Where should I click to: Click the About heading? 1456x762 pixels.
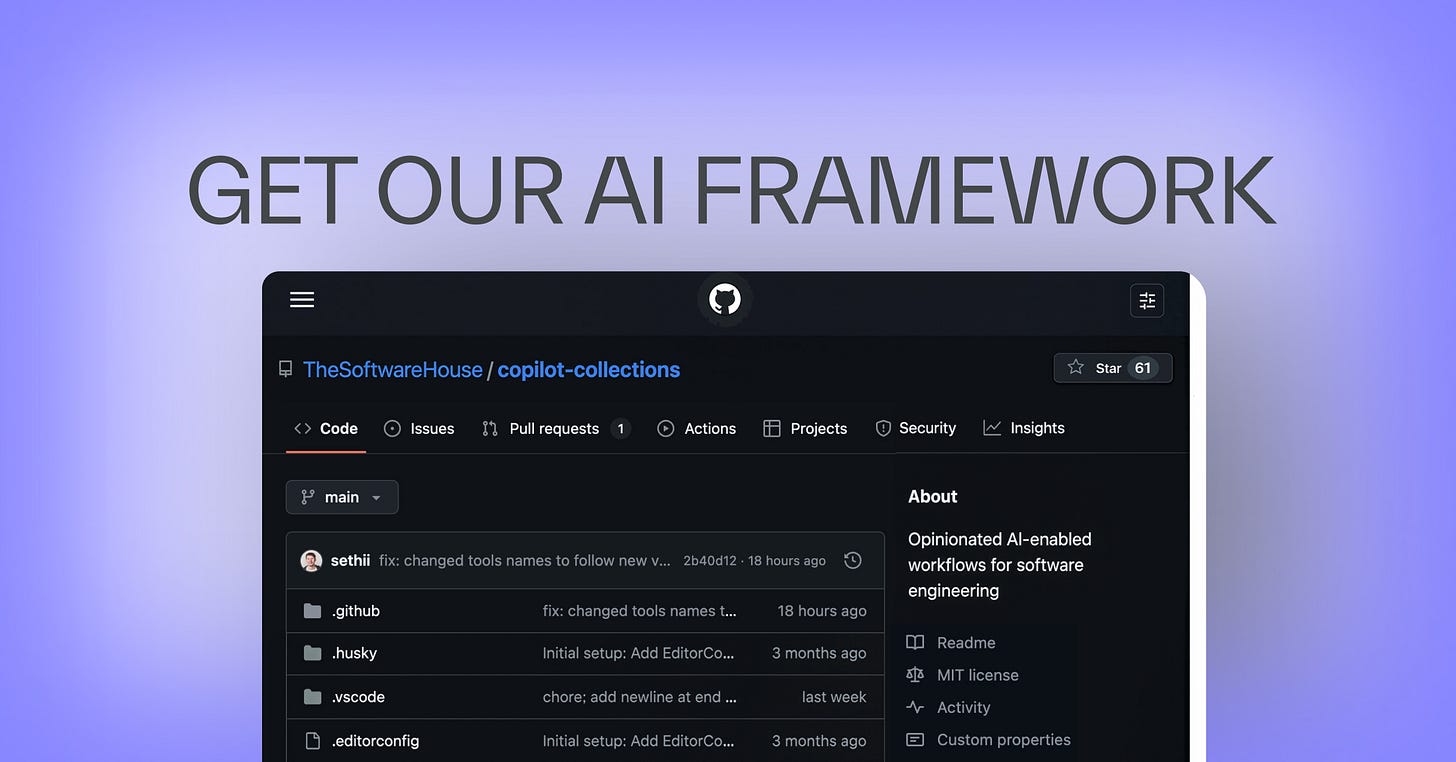pyautogui.click(x=933, y=496)
